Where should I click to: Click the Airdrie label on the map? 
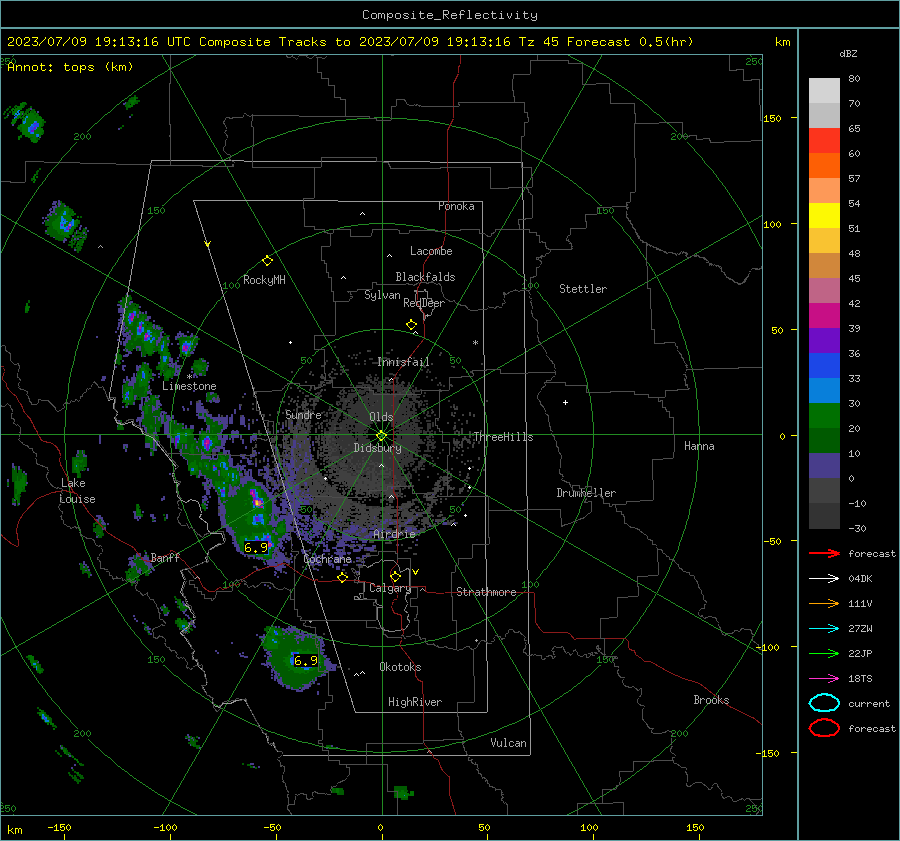[394, 534]
